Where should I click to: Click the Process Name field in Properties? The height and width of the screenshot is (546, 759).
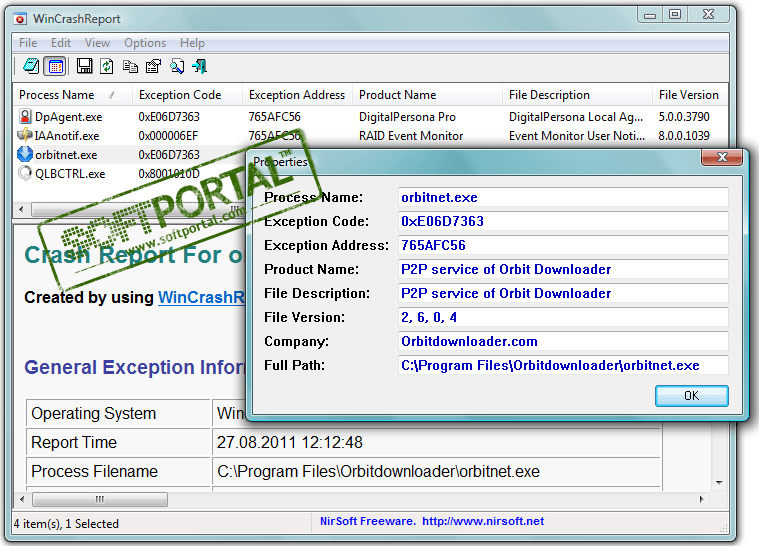[x=563, y=197]
